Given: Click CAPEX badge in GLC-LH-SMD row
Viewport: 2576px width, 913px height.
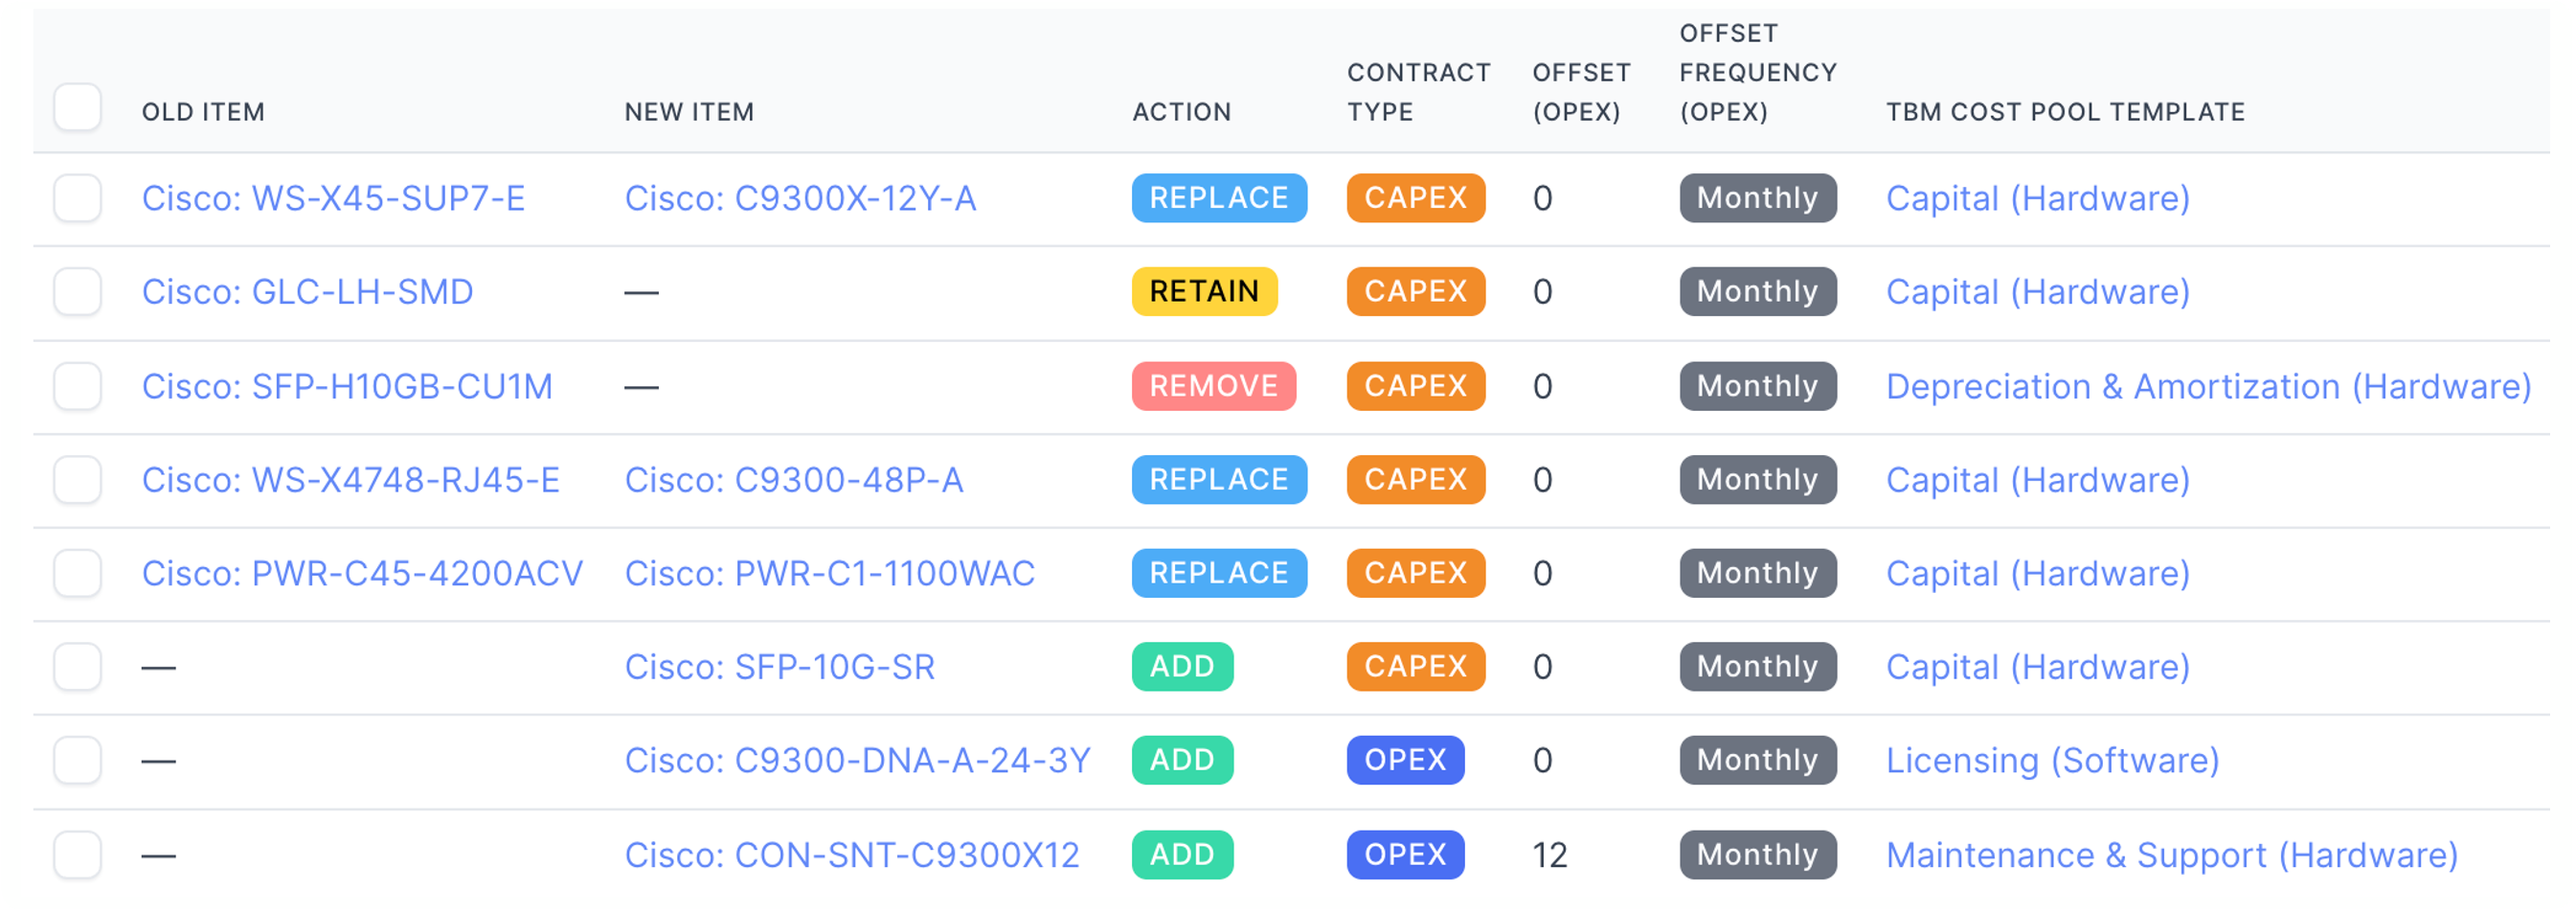Looking at the screenshot, I should [1415, 291].
